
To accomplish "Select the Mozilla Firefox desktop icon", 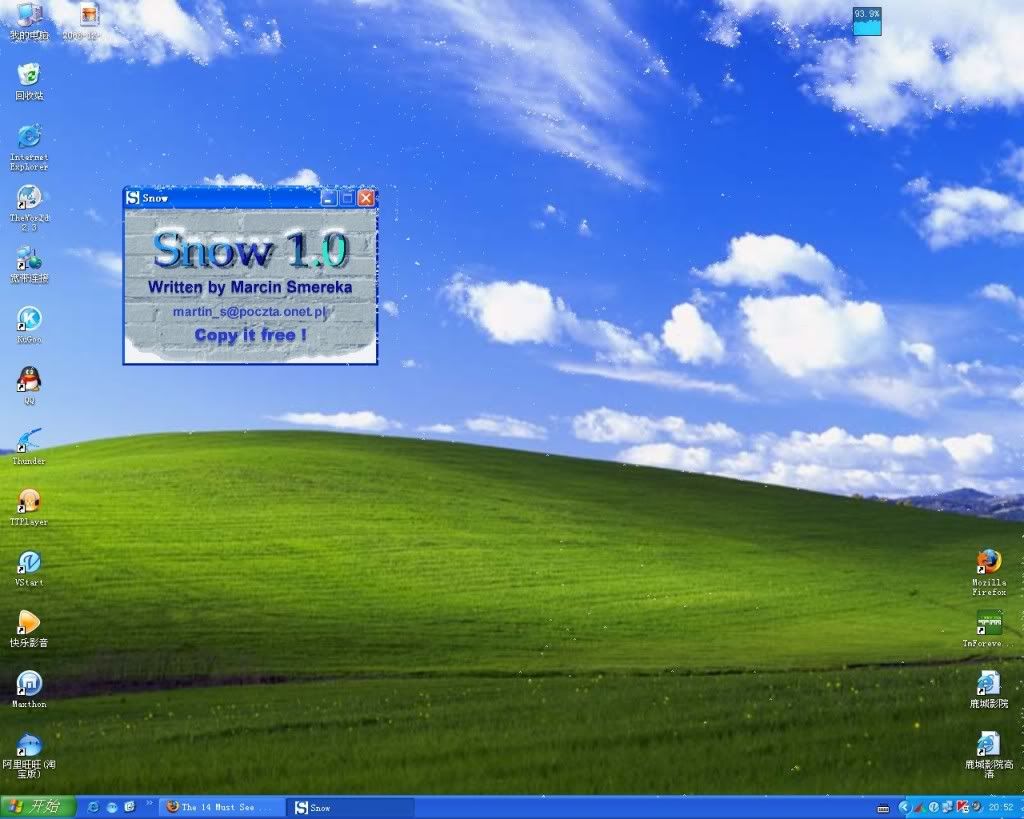I will [989, 573].
